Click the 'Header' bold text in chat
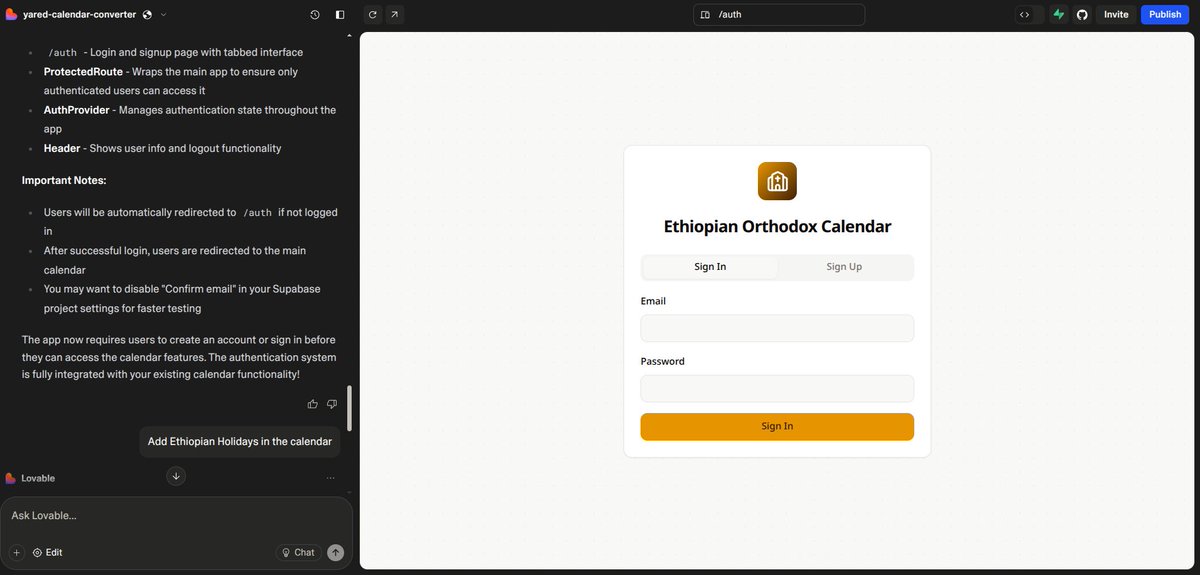1200x575 pixels. [62, 148]
